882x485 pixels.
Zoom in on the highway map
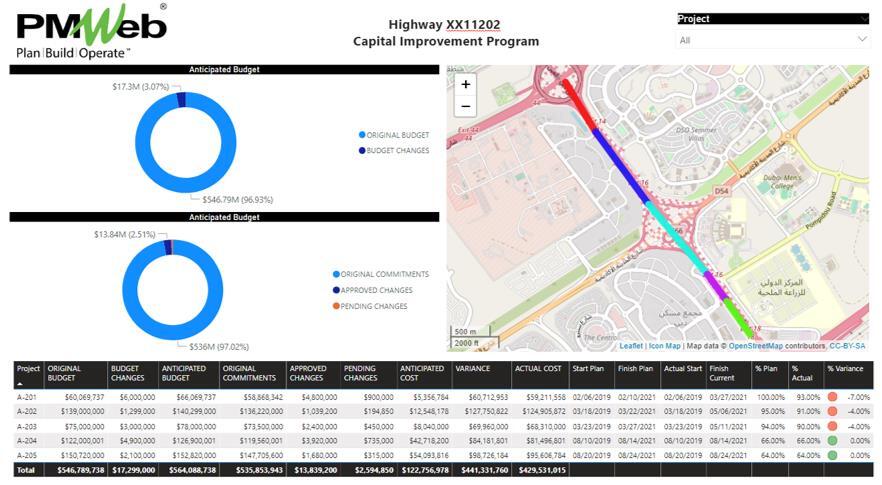tap(465, 85)
